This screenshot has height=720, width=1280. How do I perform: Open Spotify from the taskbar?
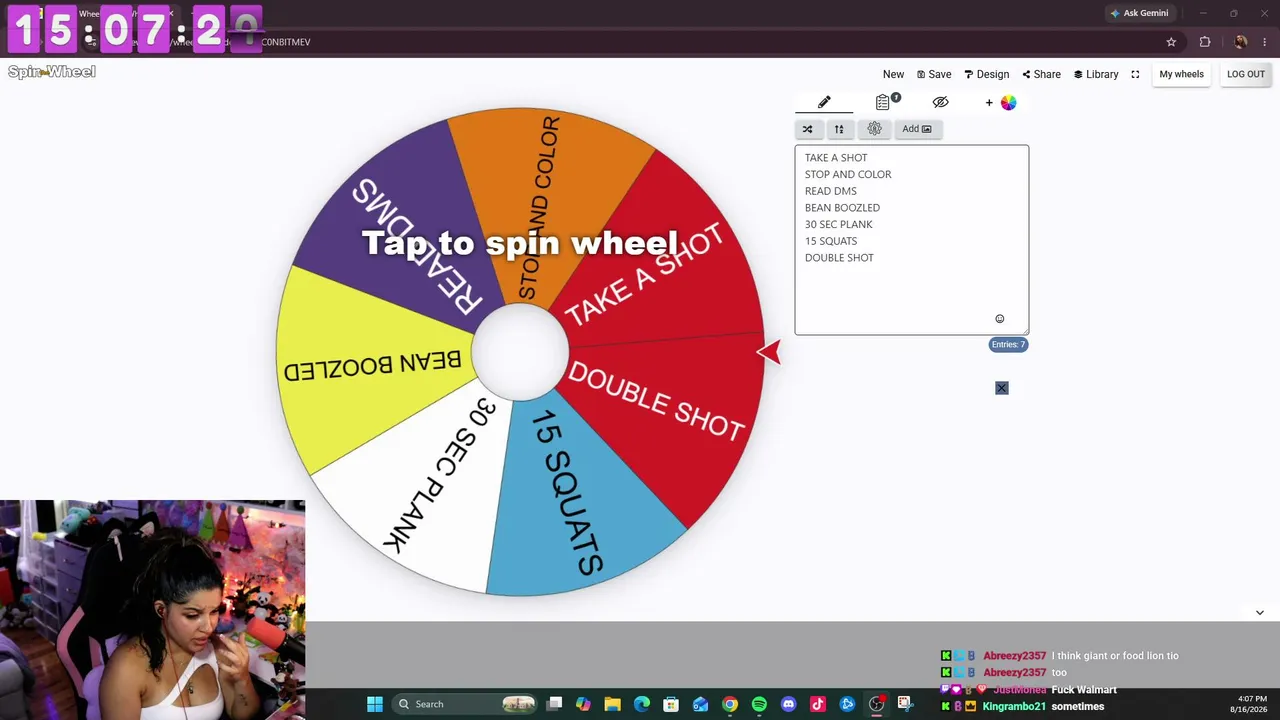pos(759,704)
